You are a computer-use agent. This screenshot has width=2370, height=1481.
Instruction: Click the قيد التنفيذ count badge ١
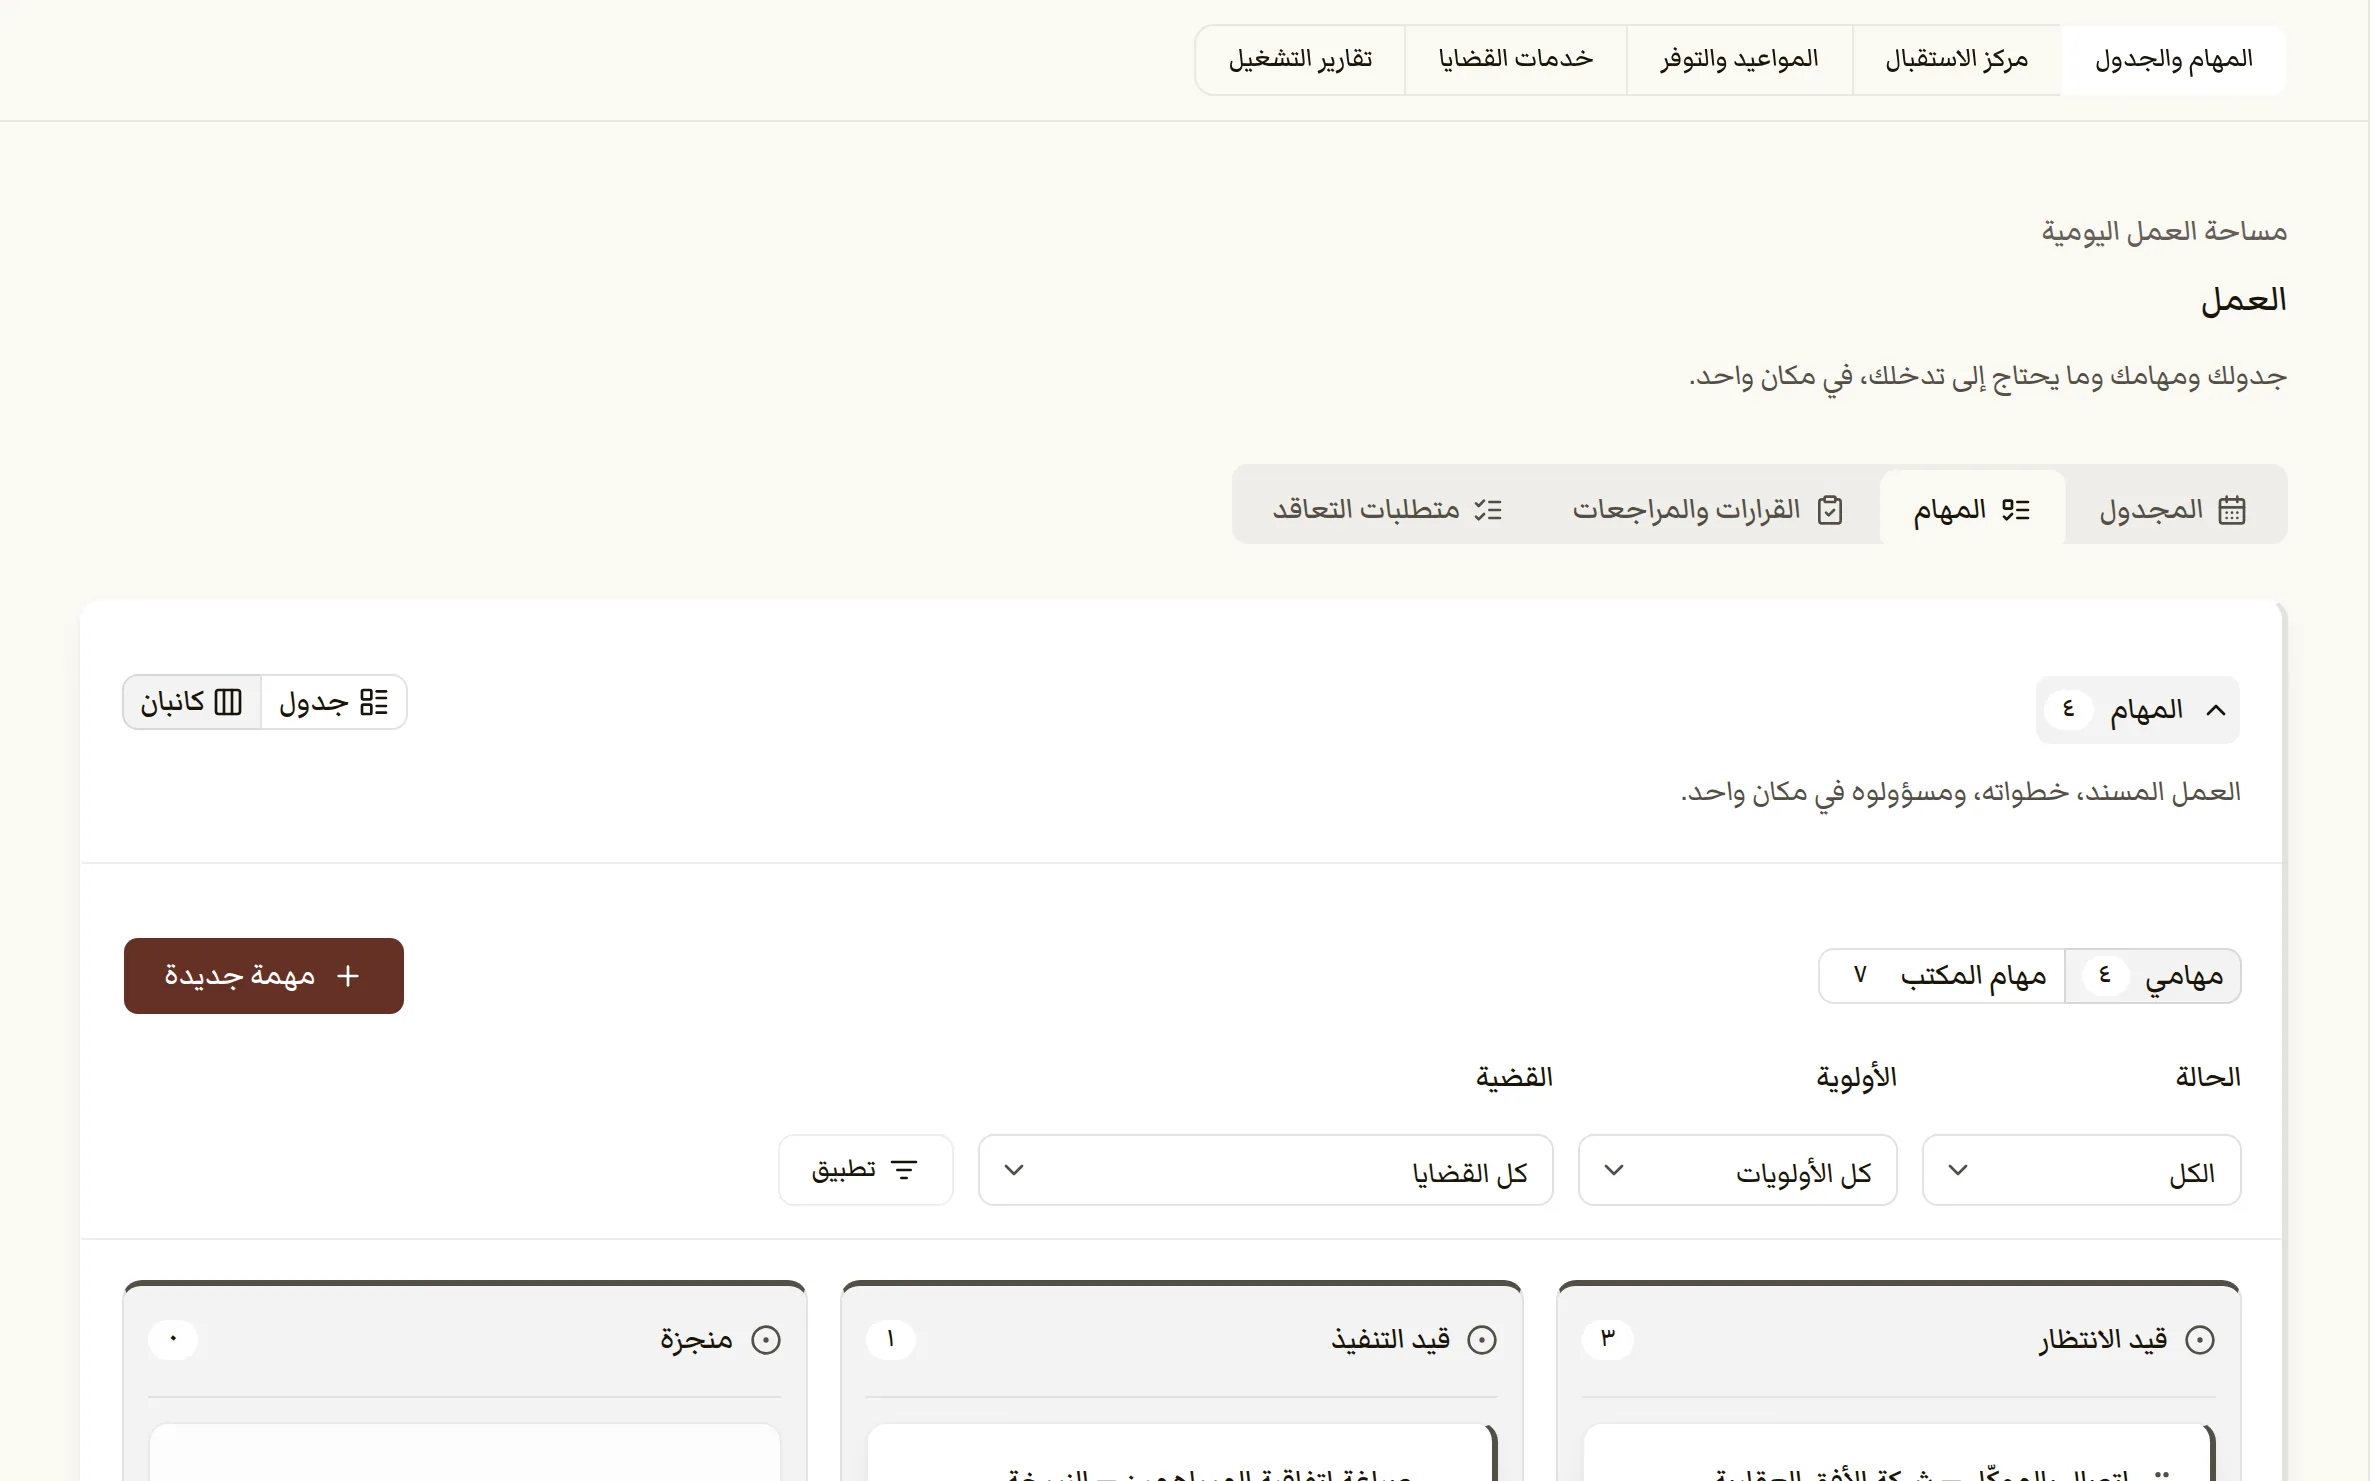891,1339
